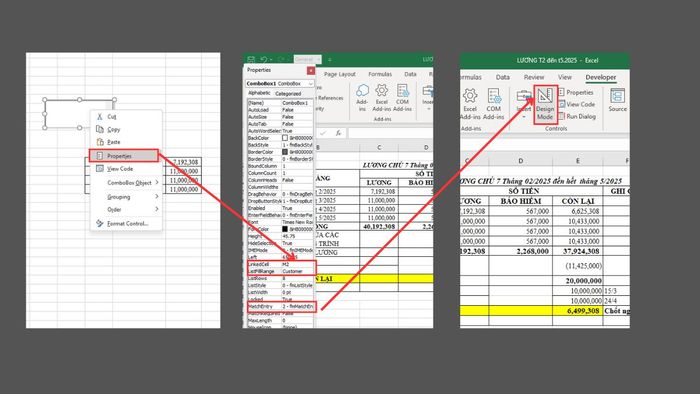Select the ListRows property row
This screenshot has height=394, width=700.
tap(280, 278)
